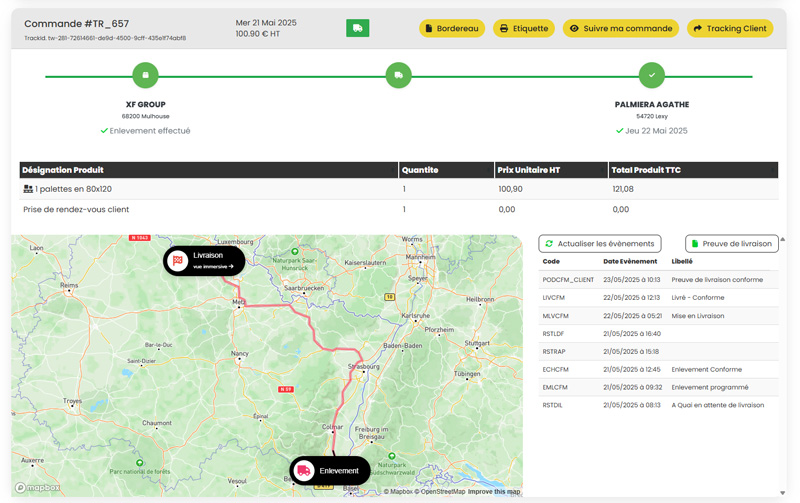Select the LIVCFM event row

tap(659, 297)
